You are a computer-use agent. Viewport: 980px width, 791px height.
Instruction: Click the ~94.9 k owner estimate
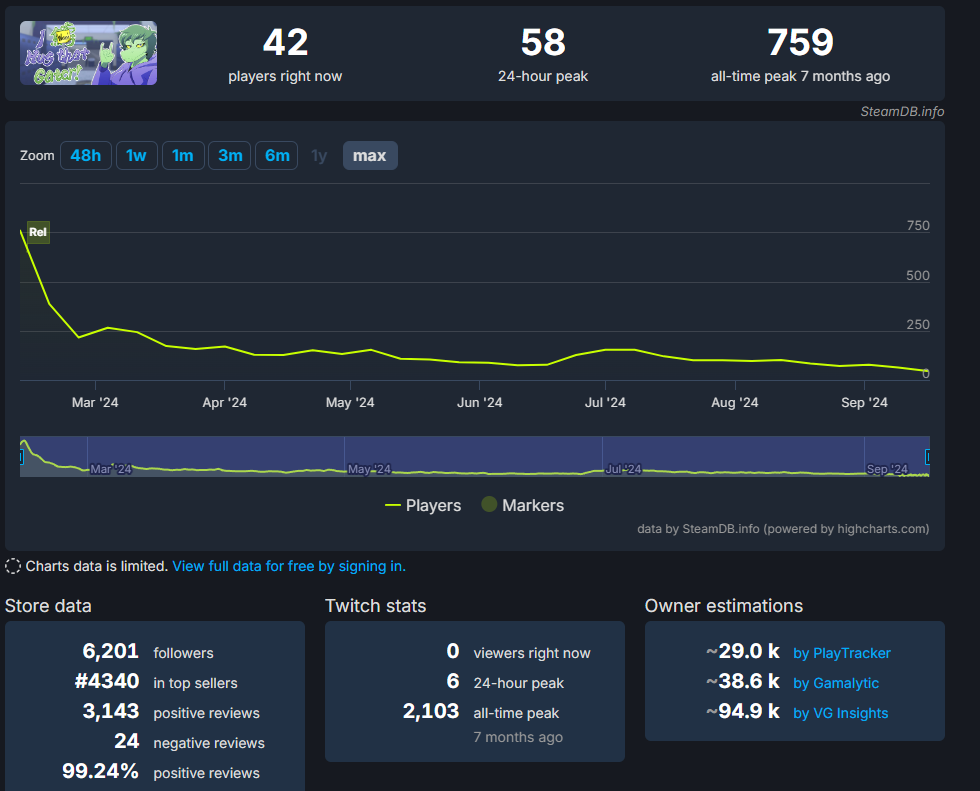pos(743,711)
